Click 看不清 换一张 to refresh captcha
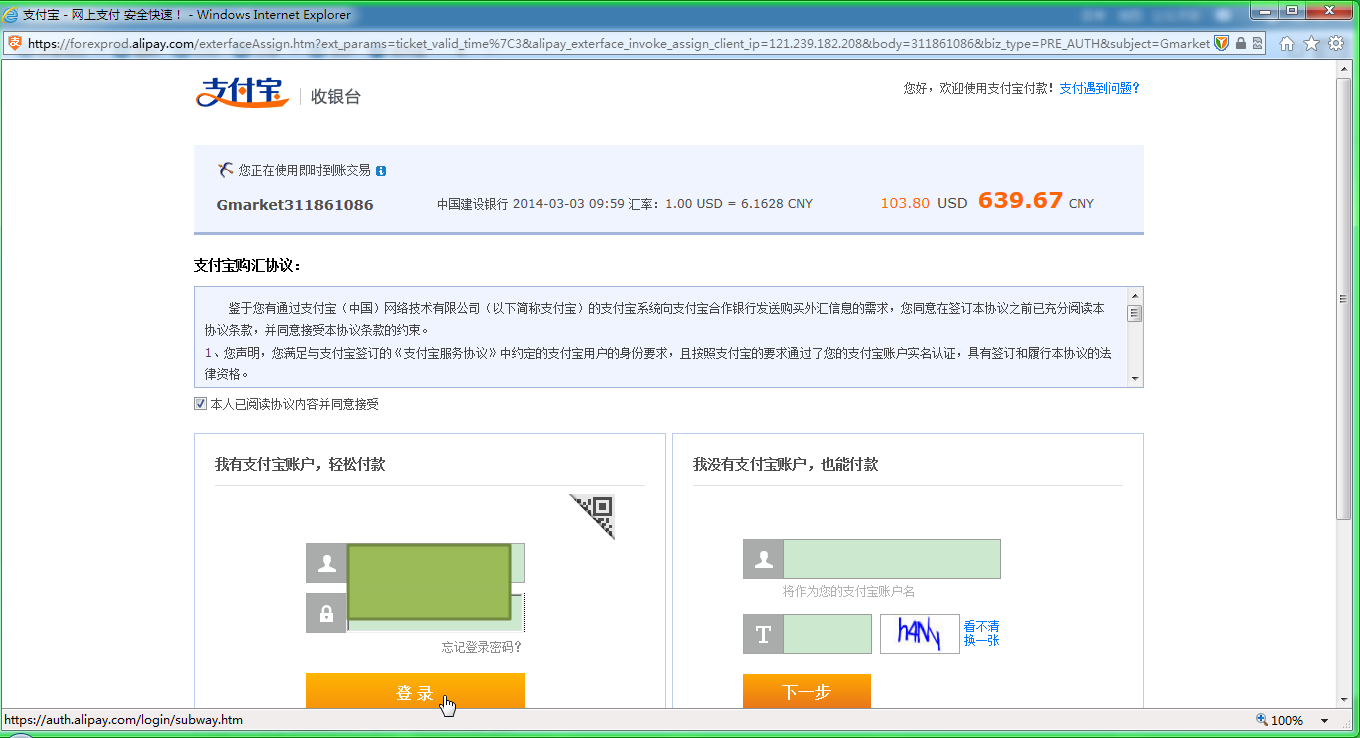 (x=981, y=633)
